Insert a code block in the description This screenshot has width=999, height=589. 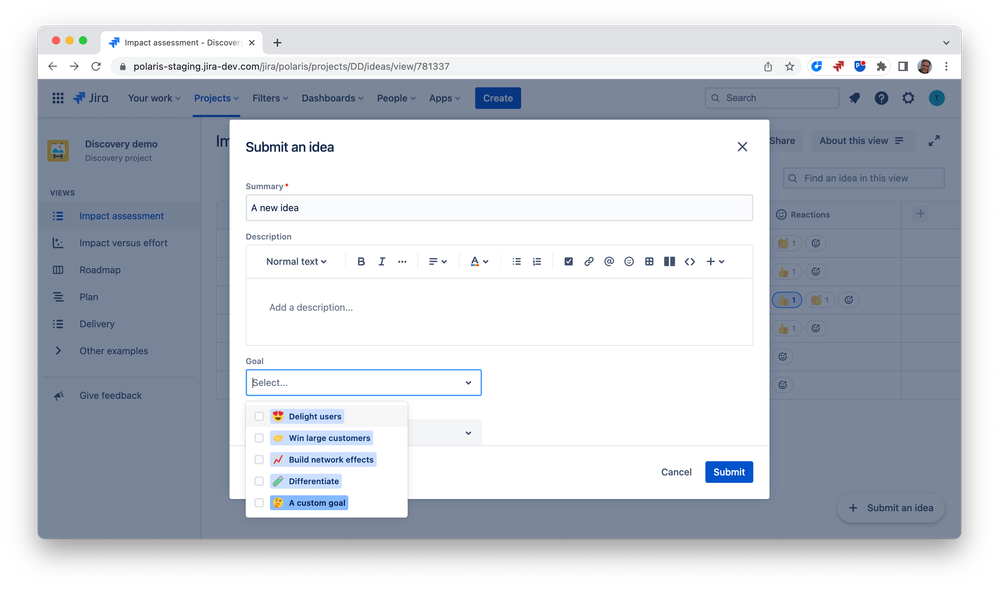[x=690, y=261]
